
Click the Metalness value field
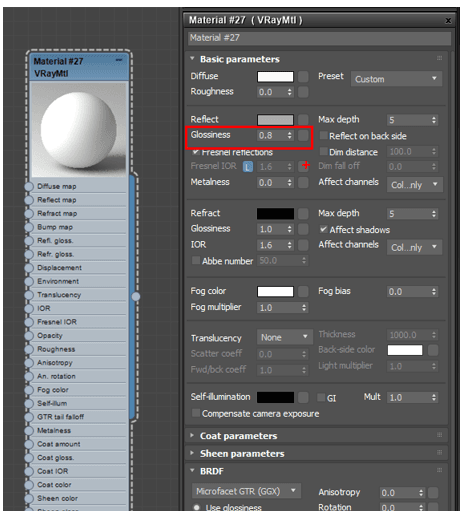point(272,183)
